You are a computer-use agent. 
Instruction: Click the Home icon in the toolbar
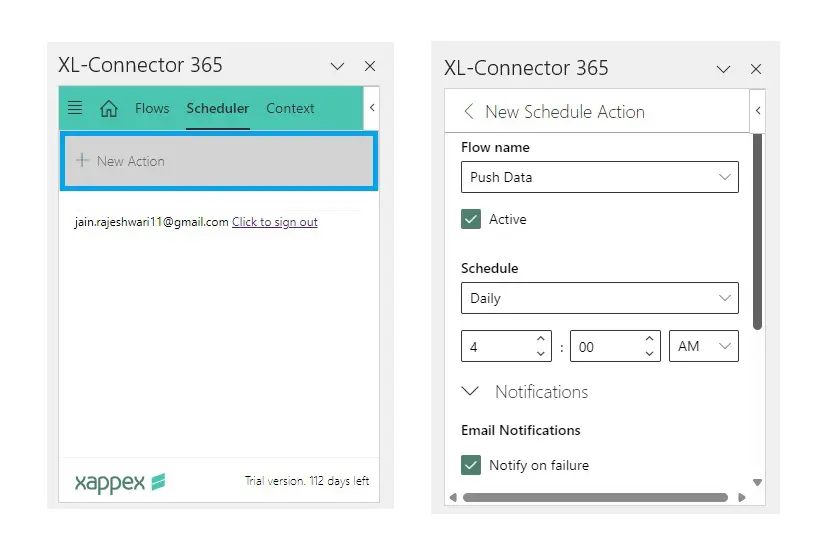pyautogui.click(x=109, y=109)
